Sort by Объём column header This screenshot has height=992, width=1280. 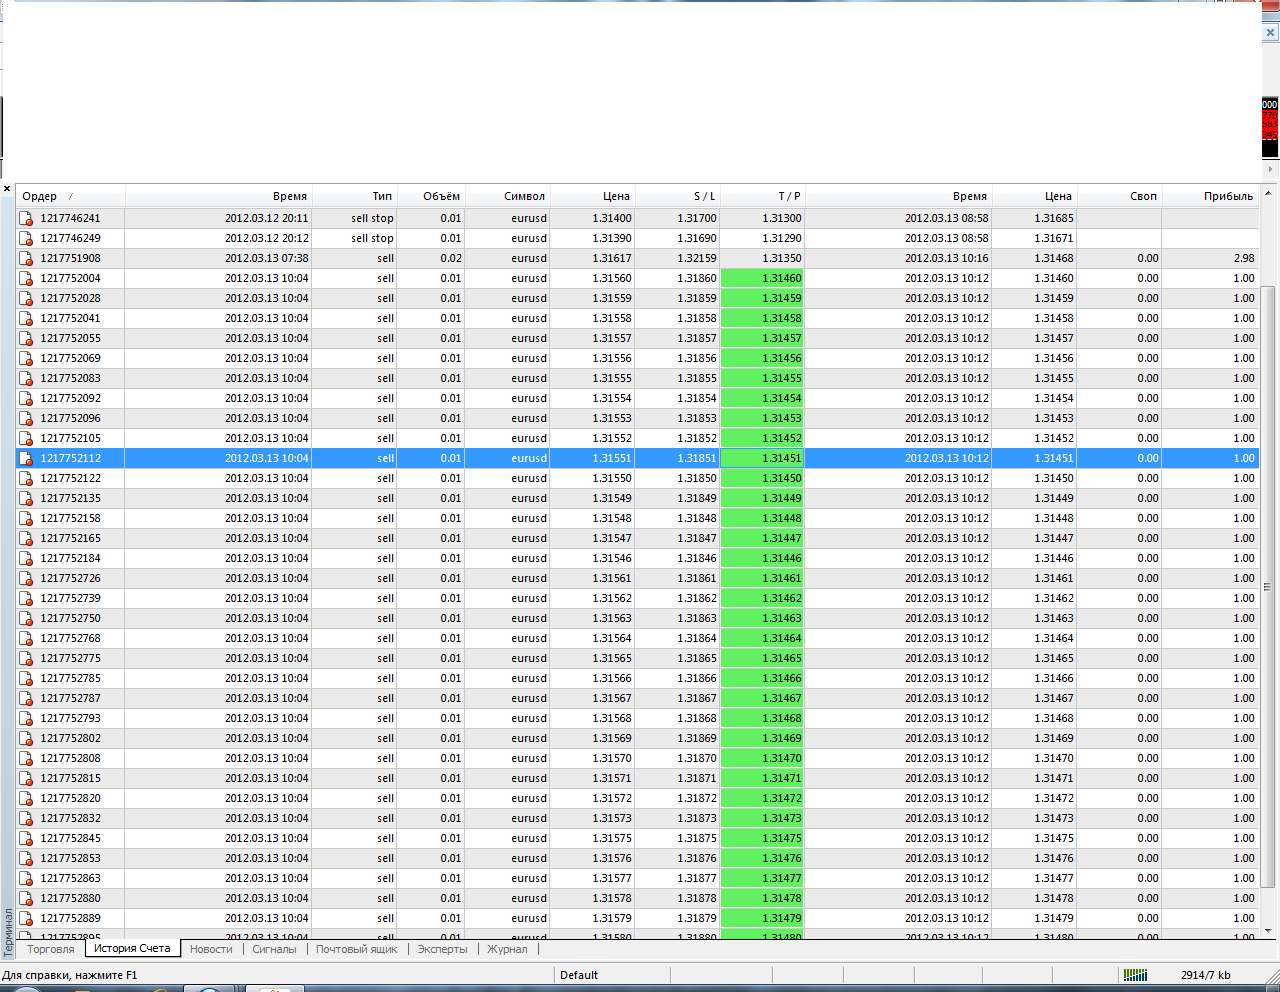coord(431,196)
